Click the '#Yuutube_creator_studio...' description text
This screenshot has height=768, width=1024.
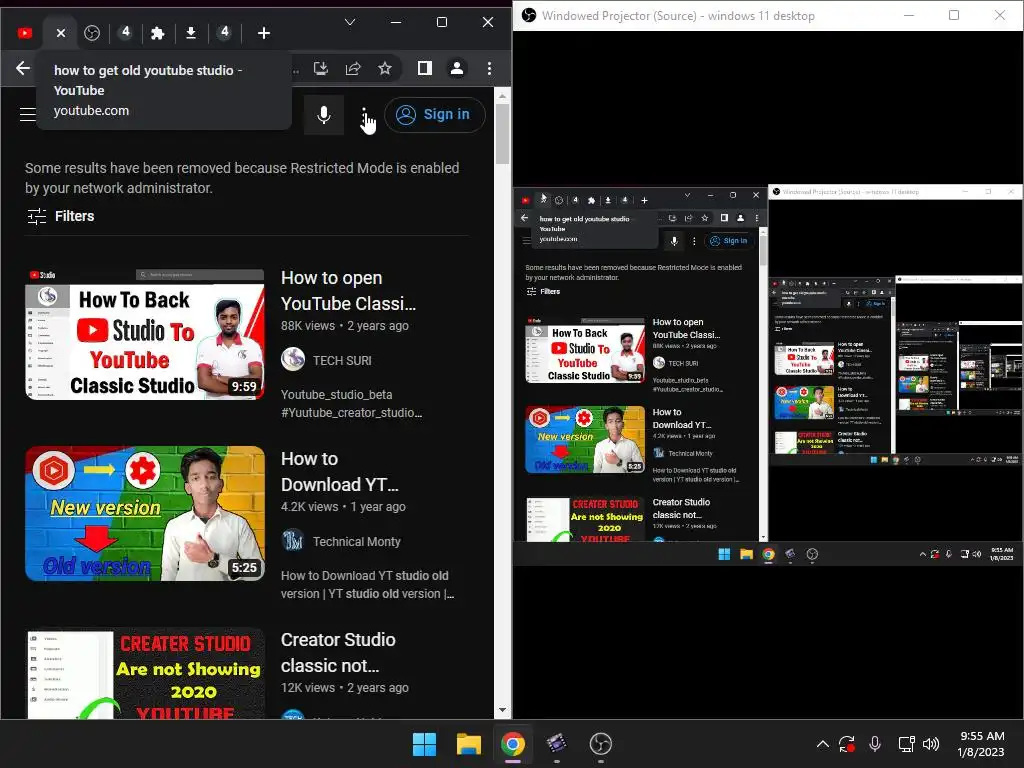pos(351,413)
